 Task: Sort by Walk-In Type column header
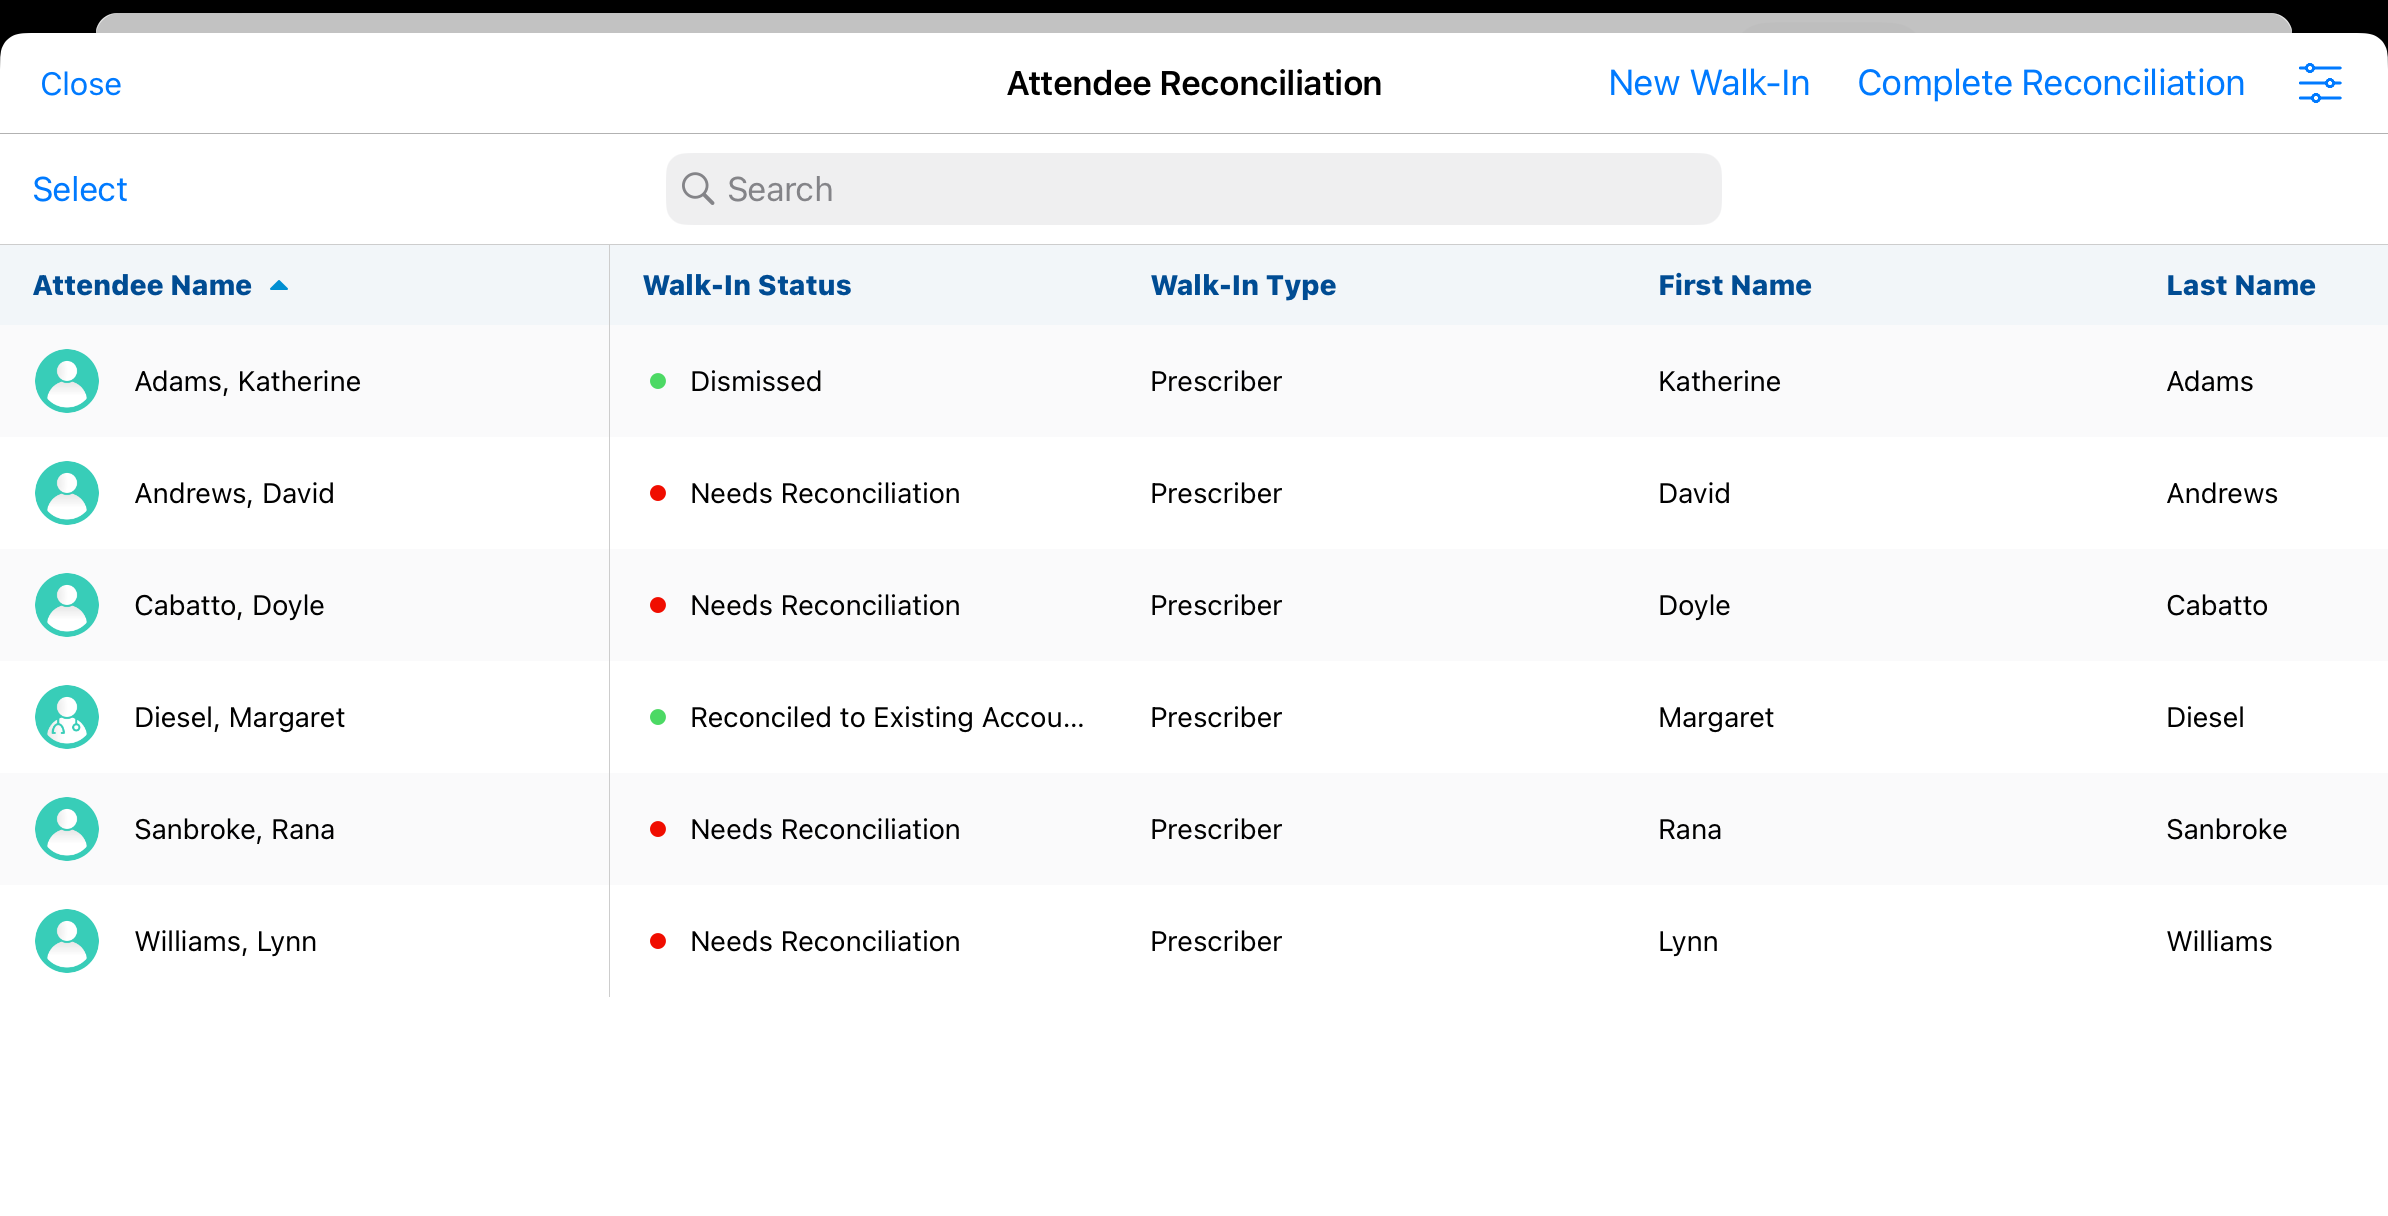click(1242, 286)
